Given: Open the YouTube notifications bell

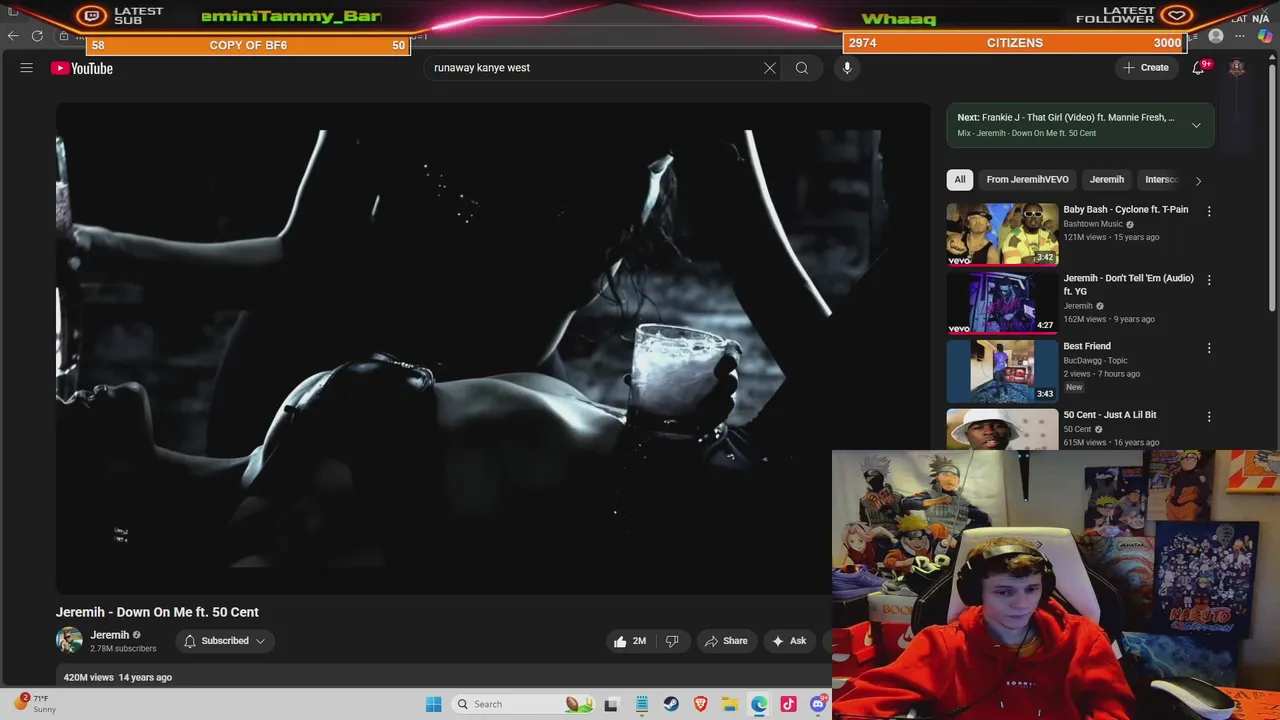Looking at the screenshot, I should pyautogui.click(x=1198, y=68).
